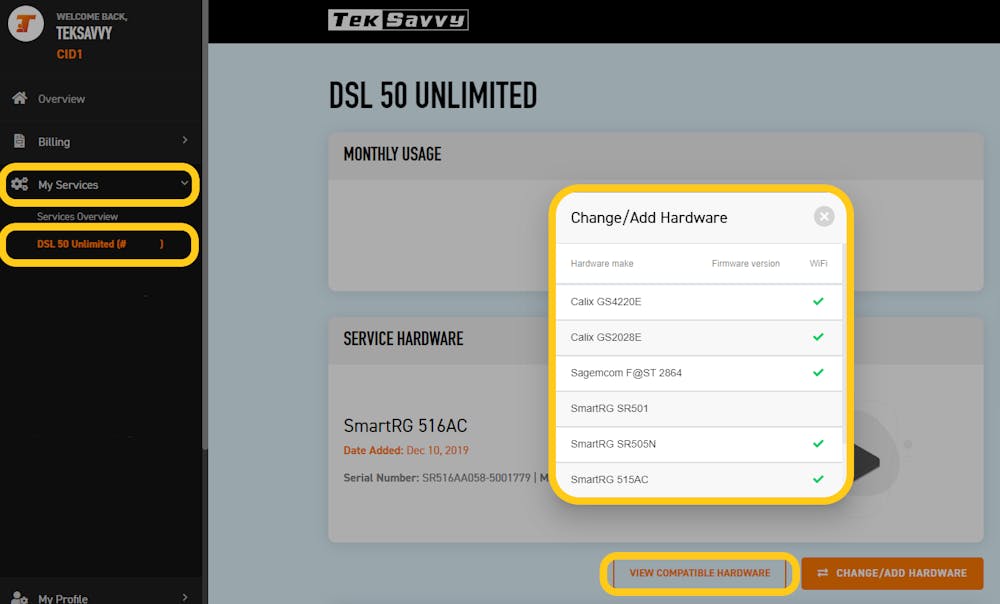Image resolution: width=1000 pixels, height=604 pixels.
Task: Collapse the My Services chevron
Action: (184, 183)
